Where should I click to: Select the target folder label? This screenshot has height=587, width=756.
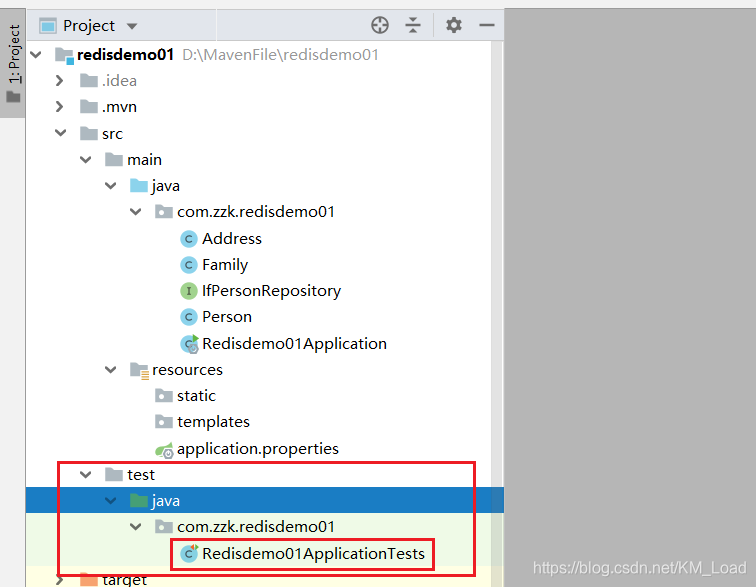(124, 580)
